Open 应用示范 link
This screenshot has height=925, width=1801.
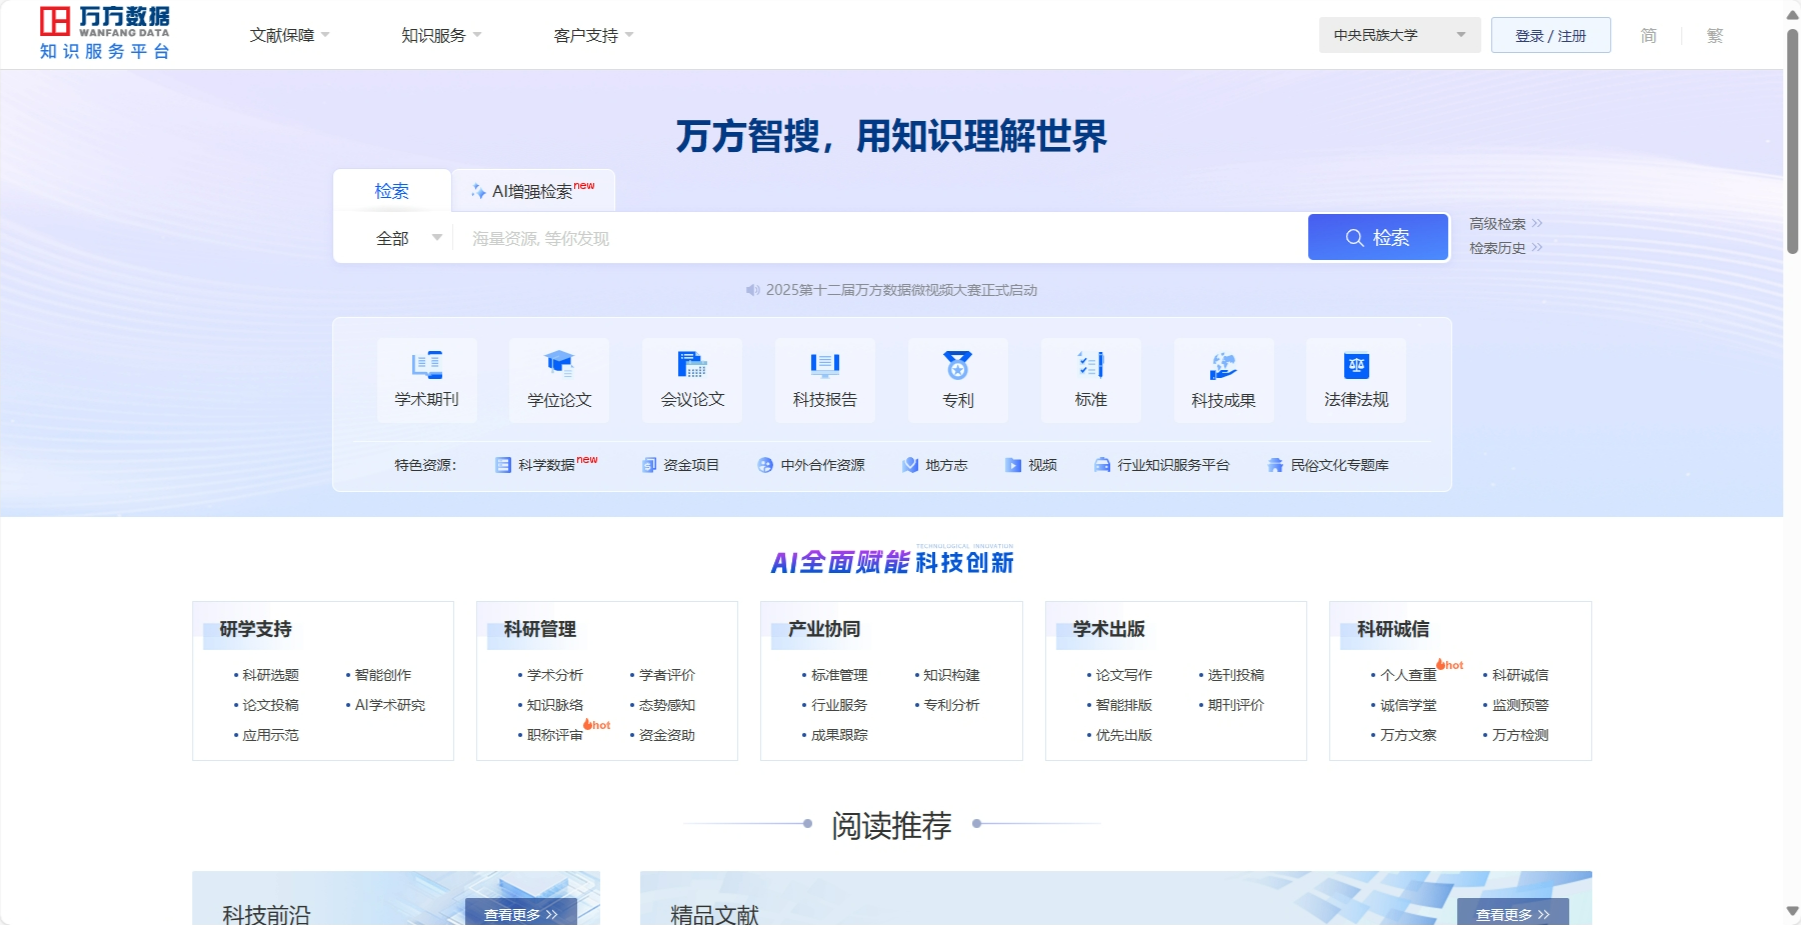[x=270, y=735]
